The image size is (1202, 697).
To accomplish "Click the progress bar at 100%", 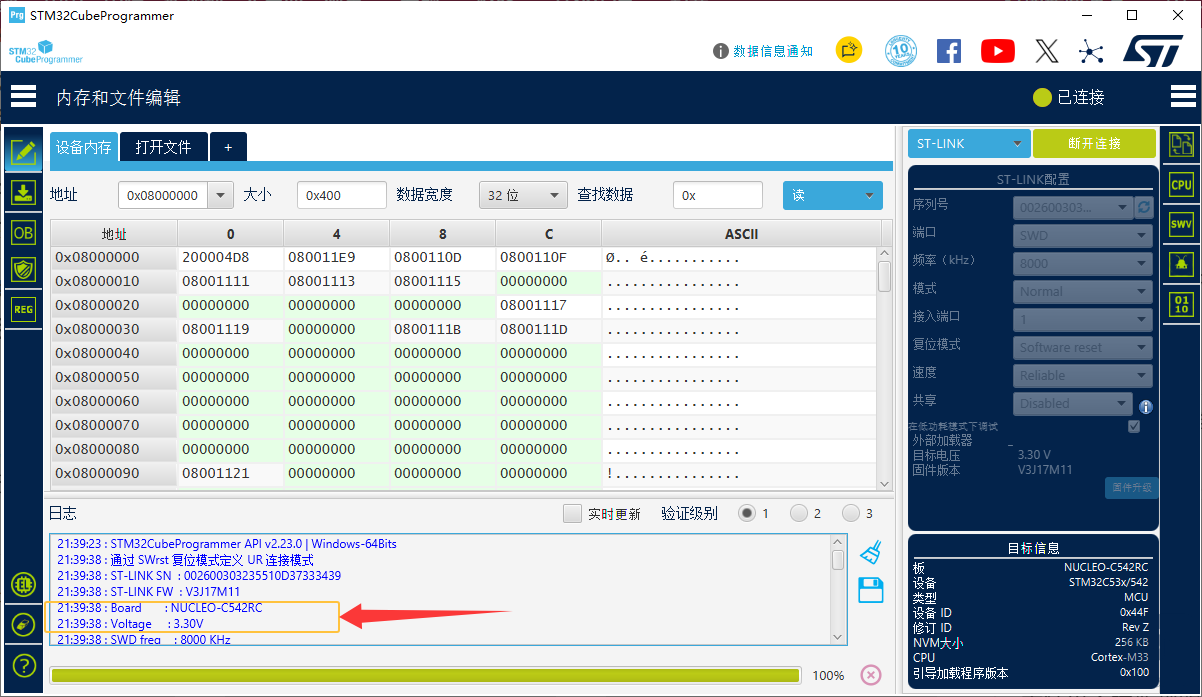I will point(425,675).
